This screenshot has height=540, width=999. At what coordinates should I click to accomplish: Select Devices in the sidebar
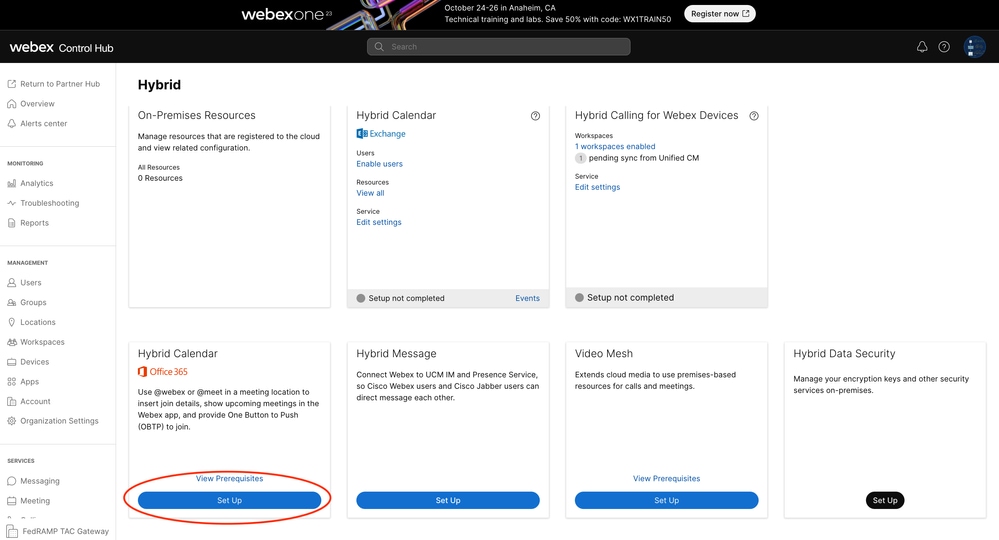(34, 362)
